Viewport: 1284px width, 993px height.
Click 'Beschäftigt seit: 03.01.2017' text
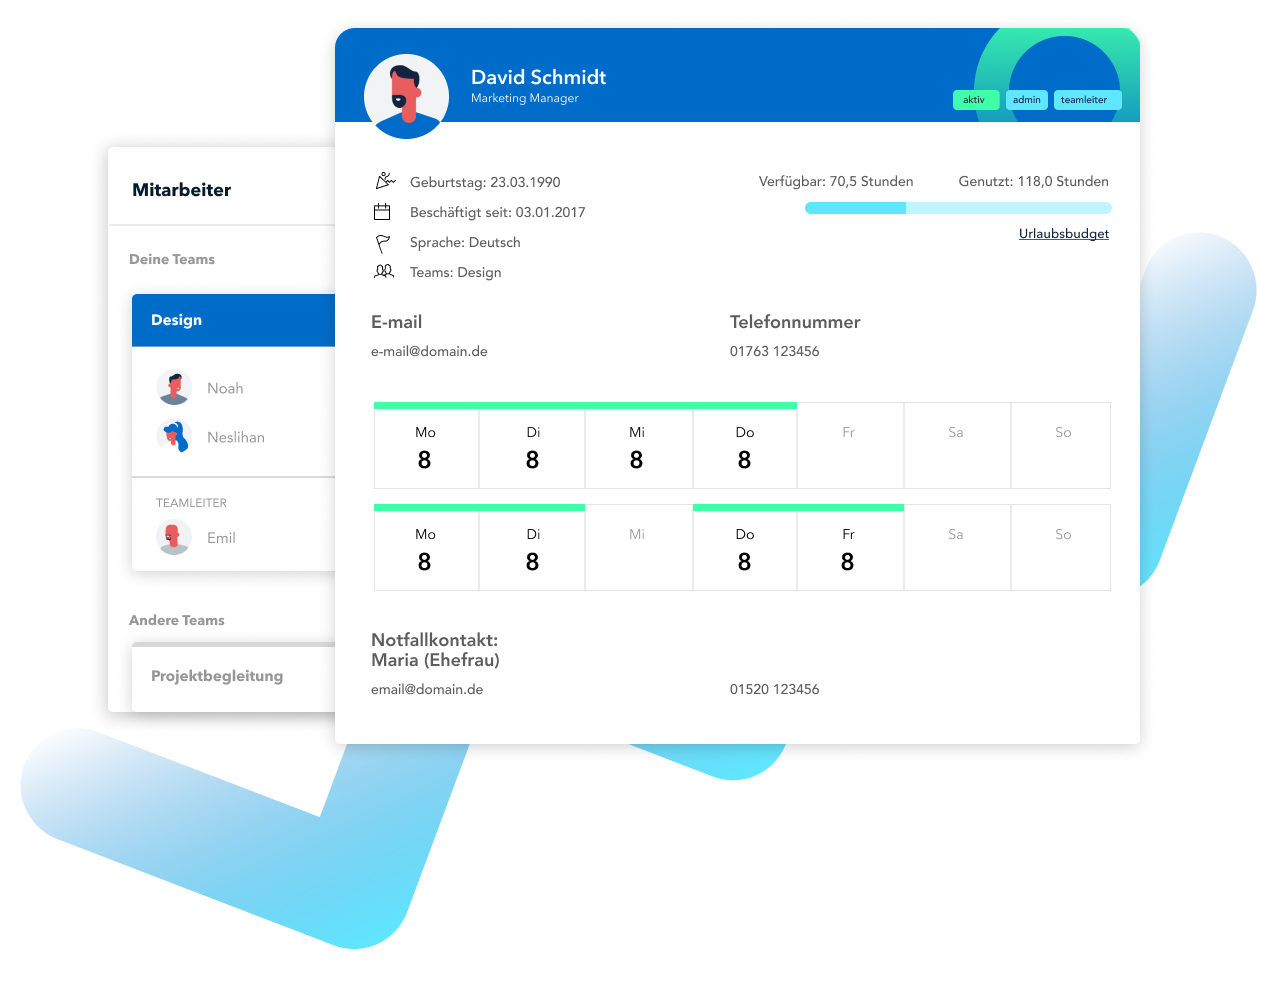(x=498, y=212)
